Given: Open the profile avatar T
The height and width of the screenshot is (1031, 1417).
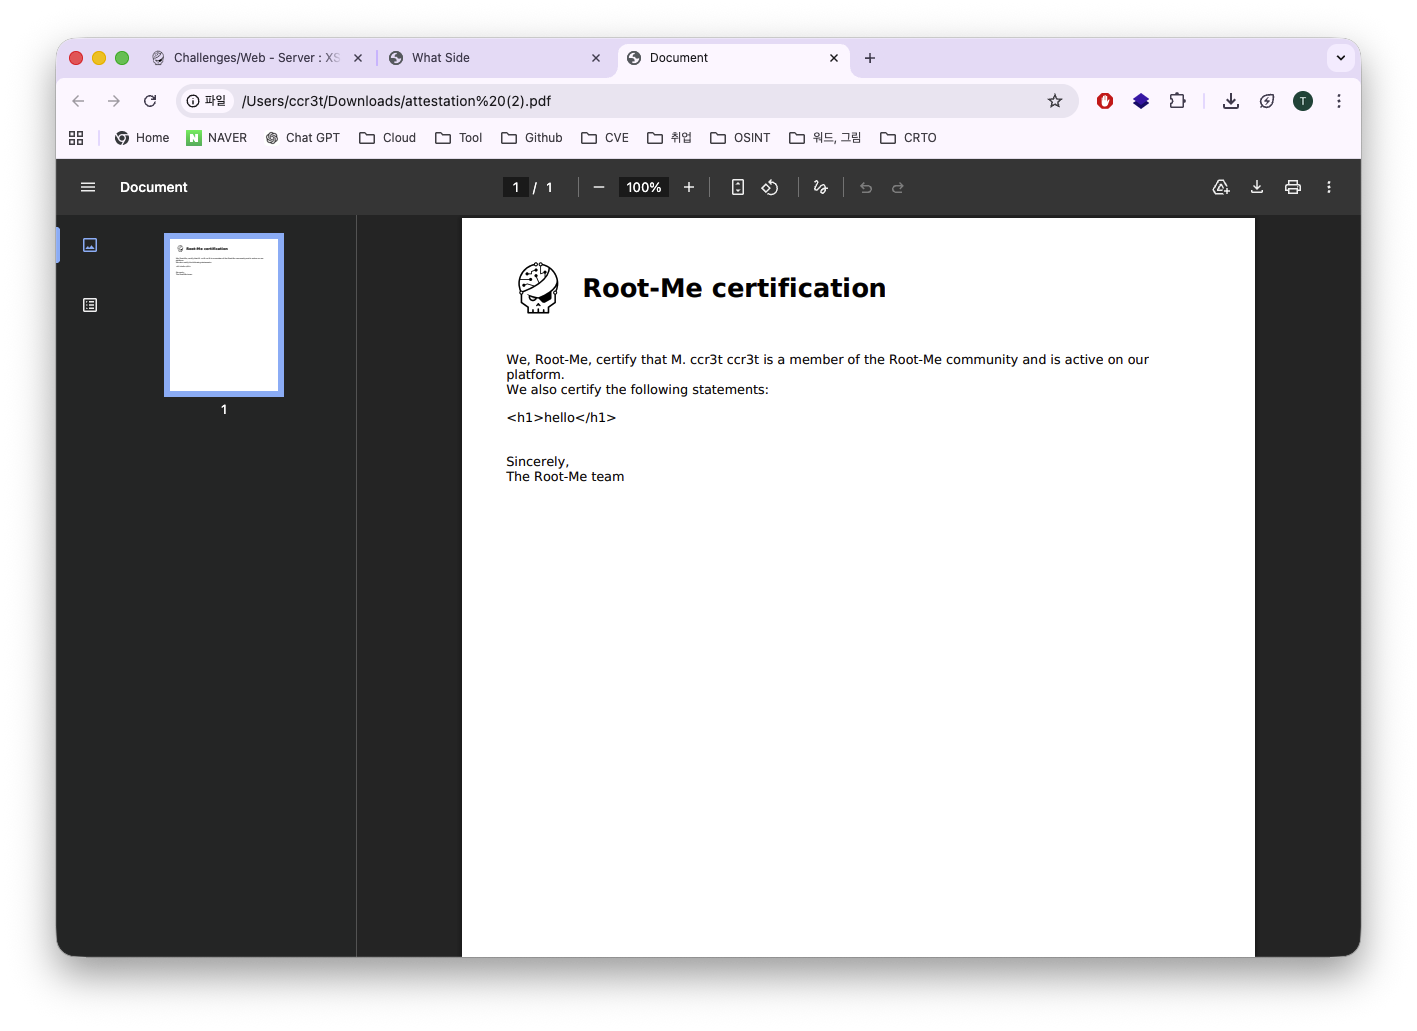Looking at the screenshot, I should click(1303, 101).
